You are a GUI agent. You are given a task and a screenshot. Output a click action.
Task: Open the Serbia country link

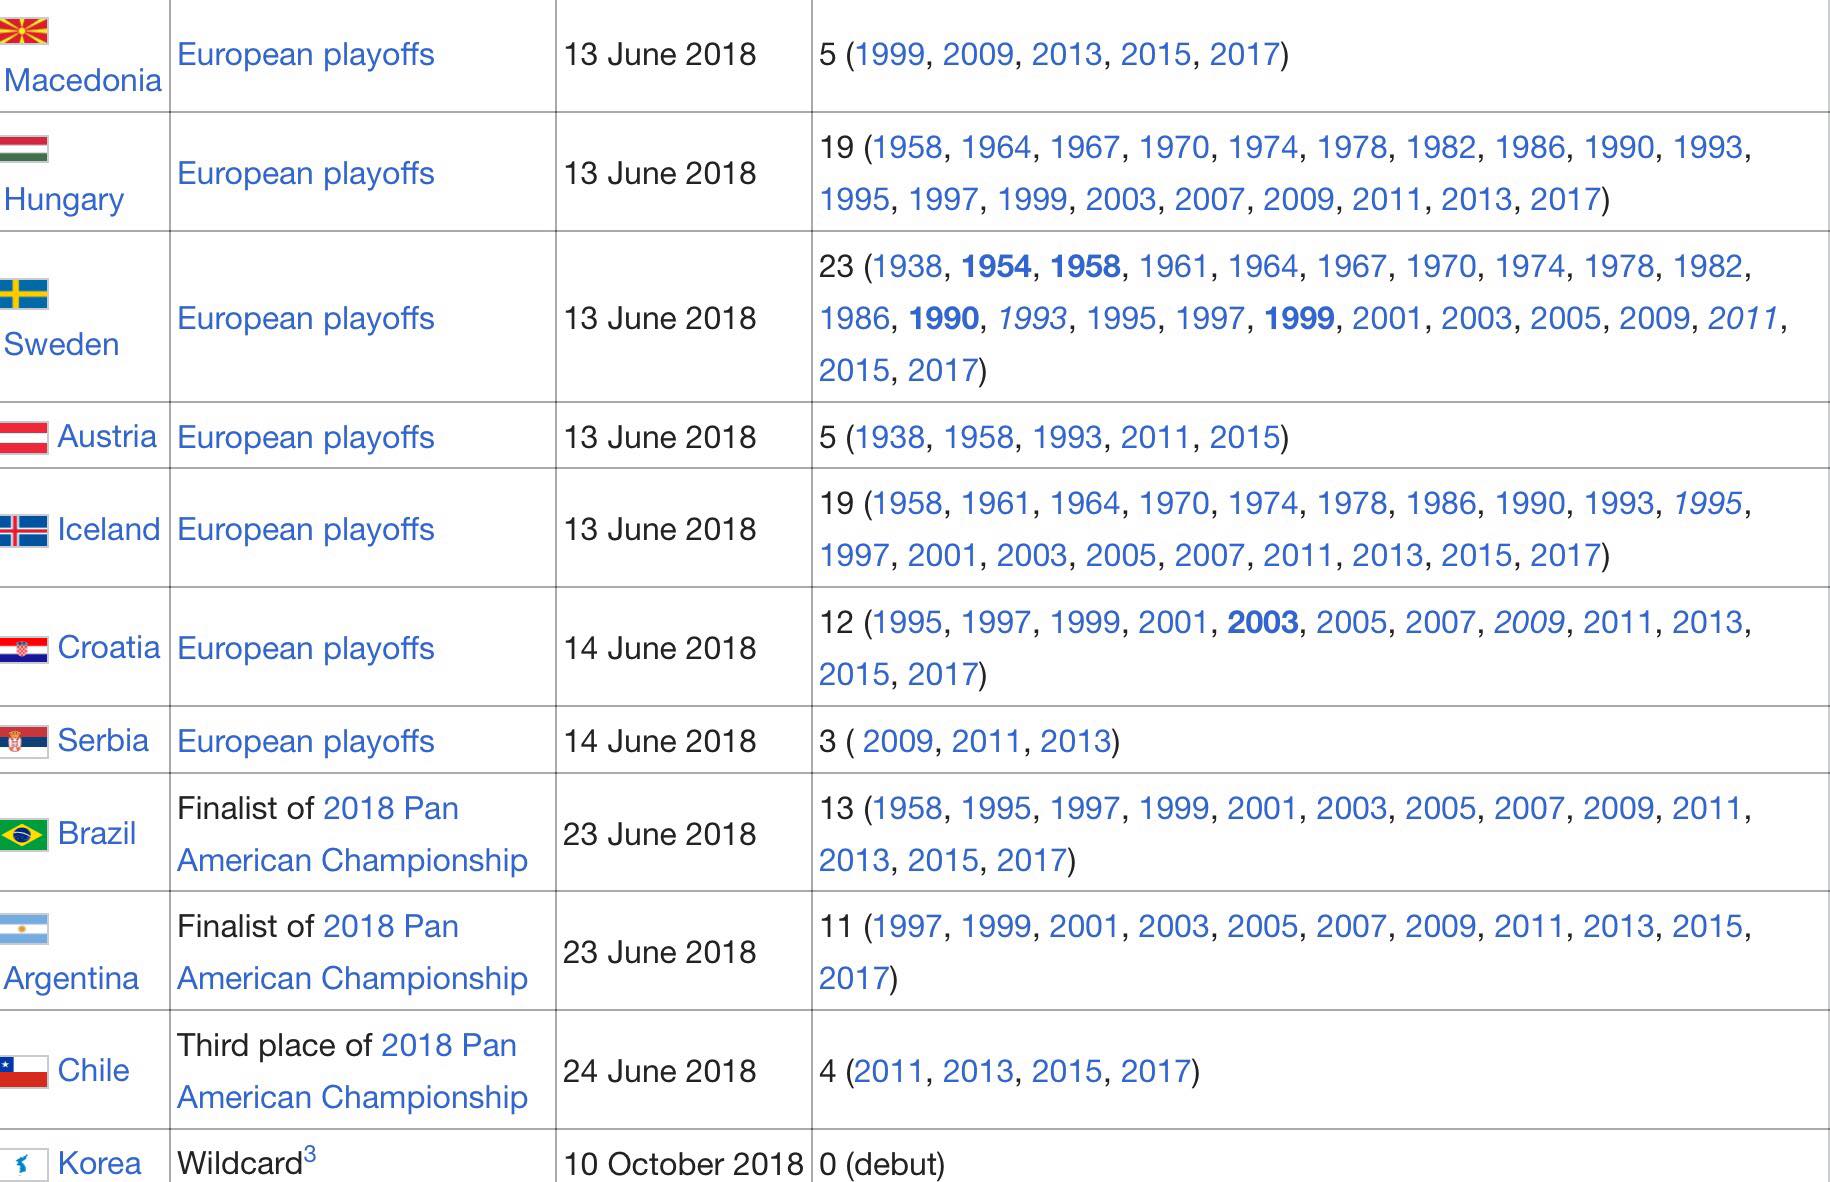point(103,740)
